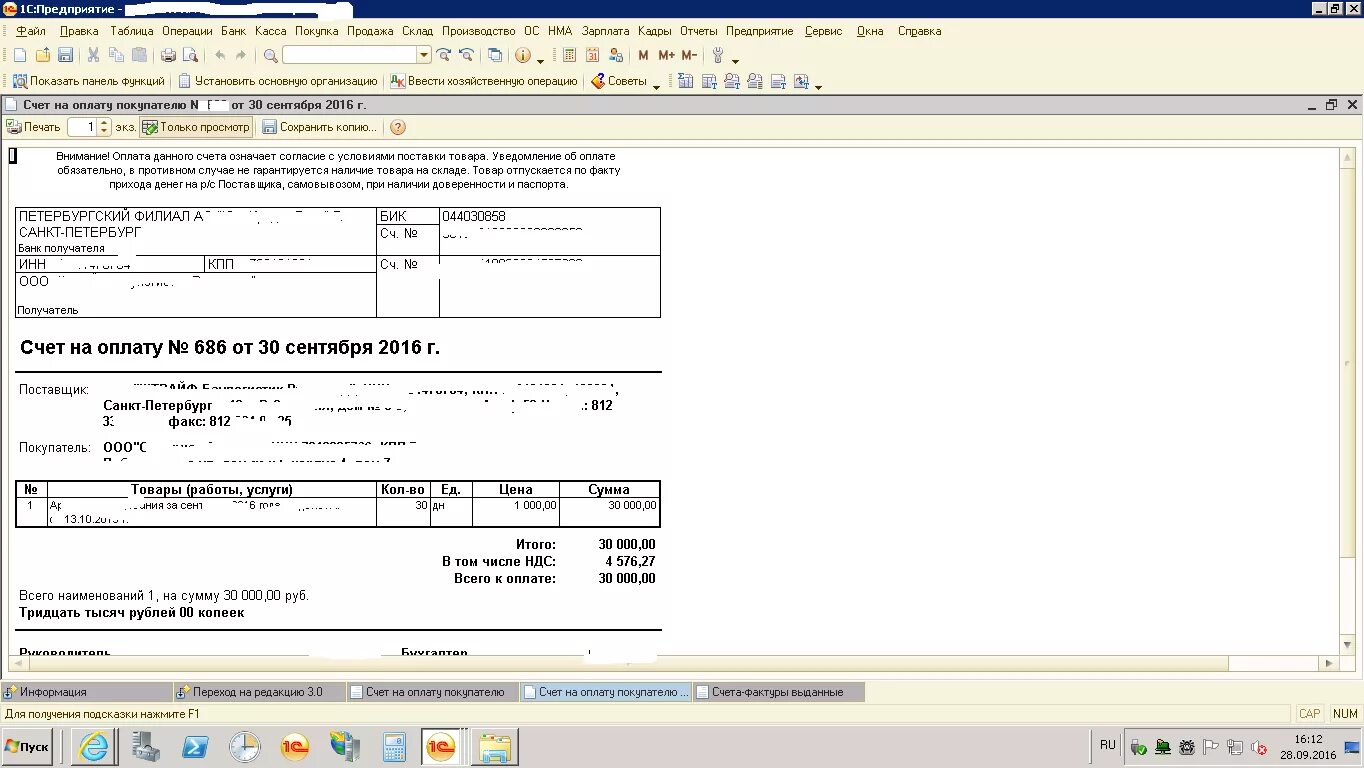The width and height of the screenshot is (1364, 768).
Task: Expand the search field dropdown arrow
Action: pos(424,55)
